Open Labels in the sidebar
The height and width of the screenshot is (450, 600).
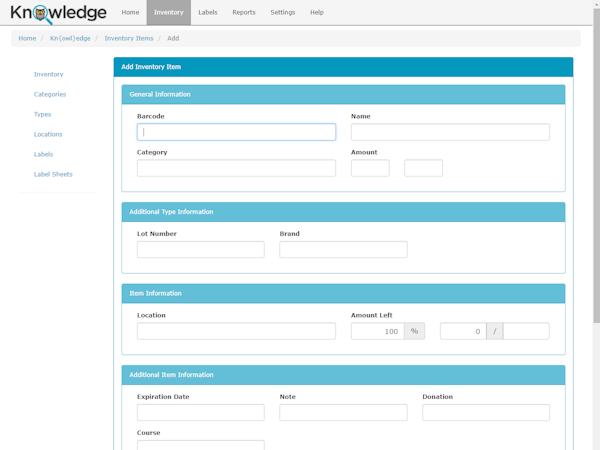[x=44, y=154]
